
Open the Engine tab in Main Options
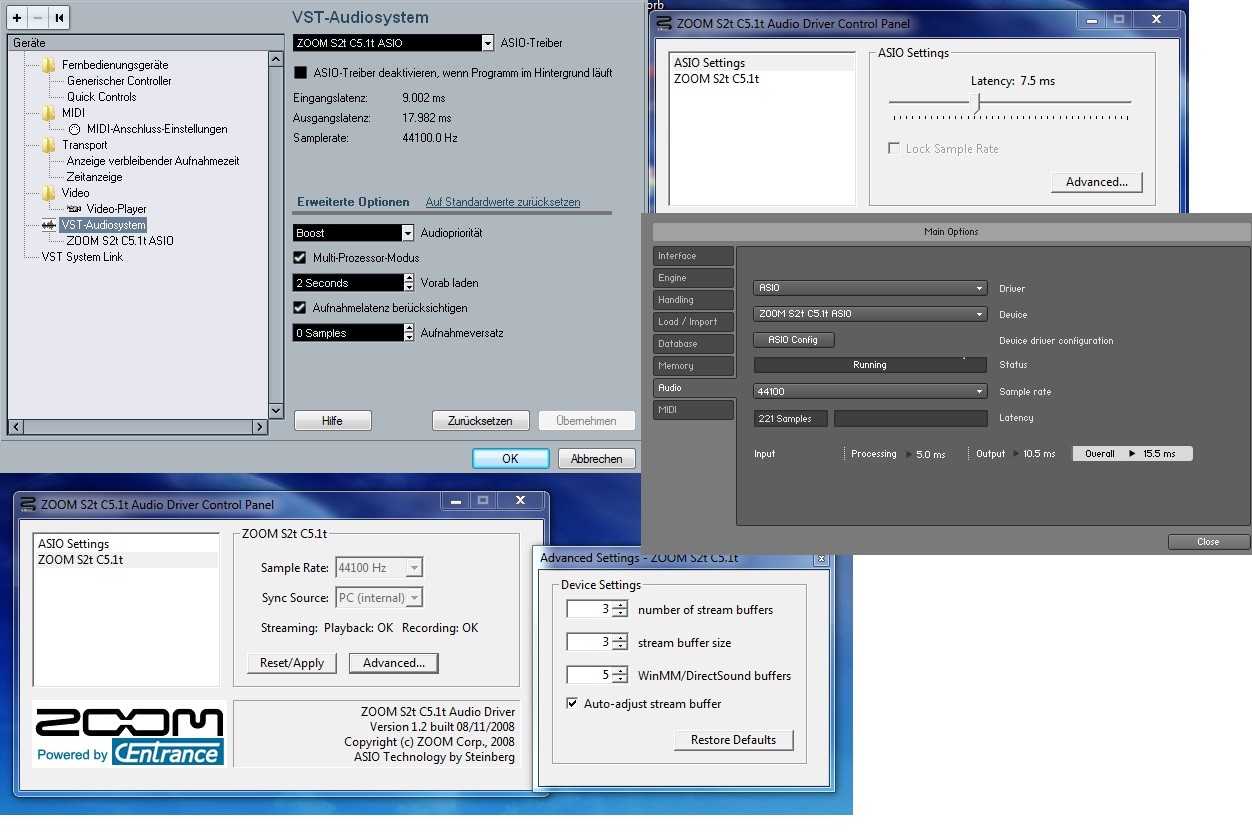(x=693, y=278)
